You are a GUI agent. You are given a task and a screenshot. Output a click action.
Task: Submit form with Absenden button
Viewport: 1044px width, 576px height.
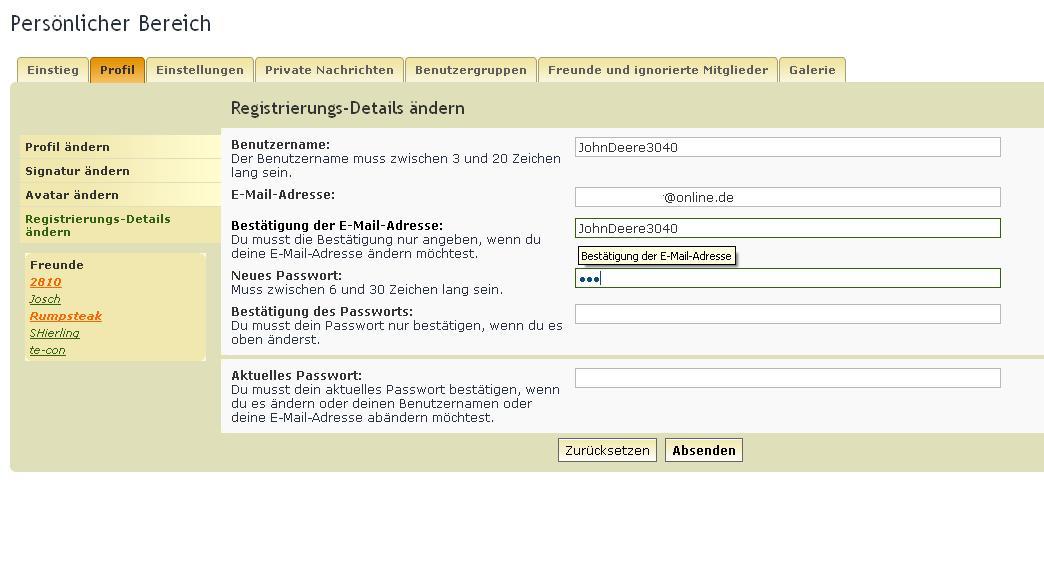[703, 451]
